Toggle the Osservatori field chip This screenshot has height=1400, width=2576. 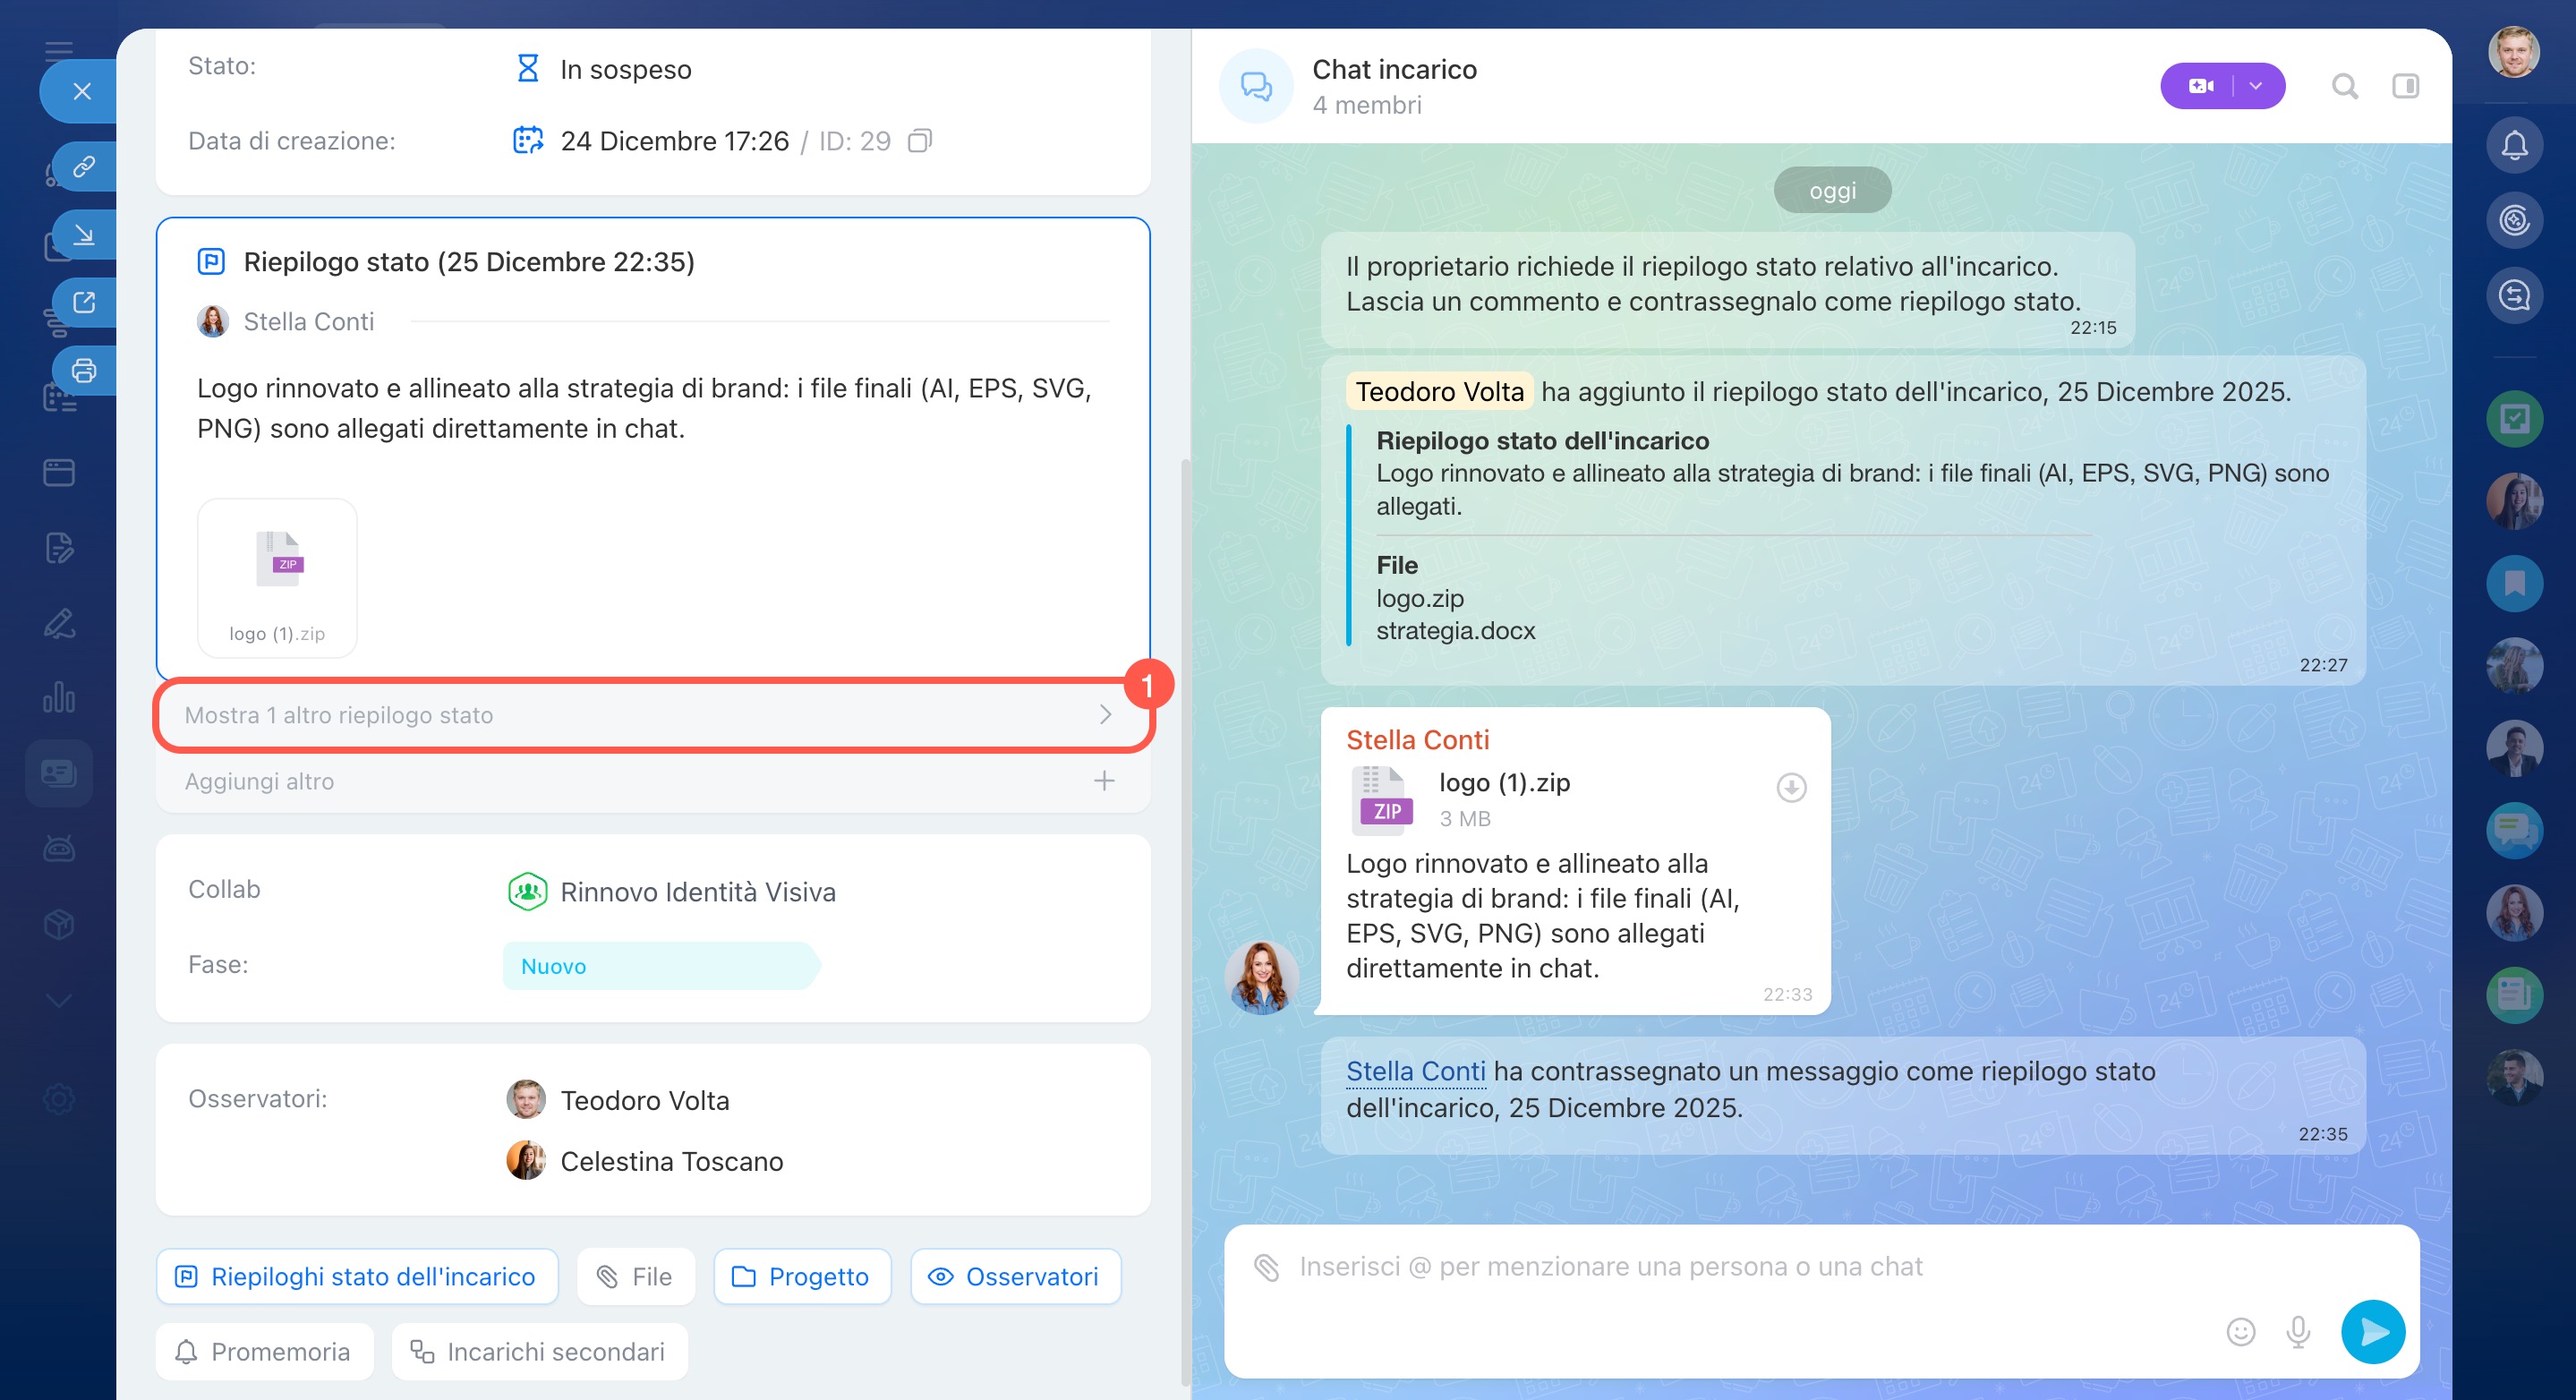point(1015,1276)
